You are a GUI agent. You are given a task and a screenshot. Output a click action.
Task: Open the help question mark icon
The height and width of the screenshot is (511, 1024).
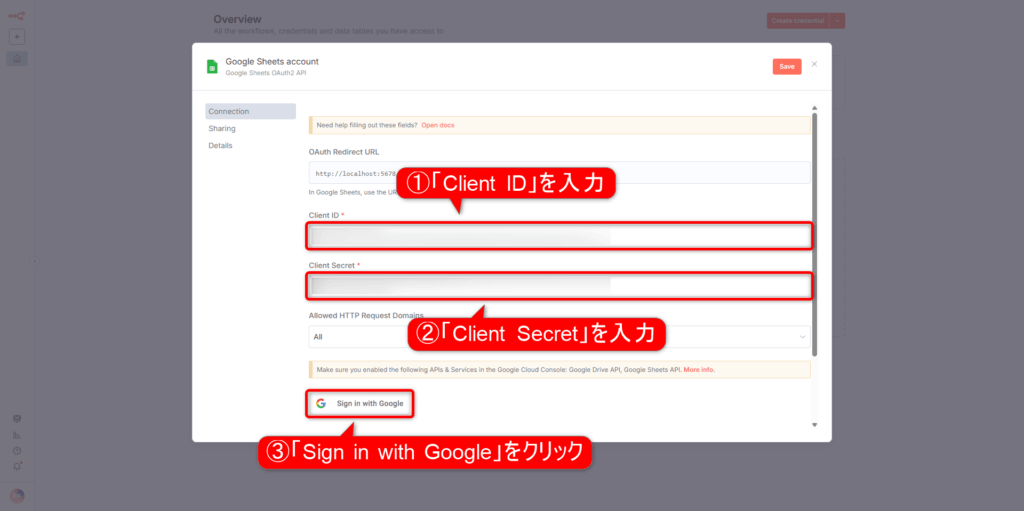coord(17,451)
